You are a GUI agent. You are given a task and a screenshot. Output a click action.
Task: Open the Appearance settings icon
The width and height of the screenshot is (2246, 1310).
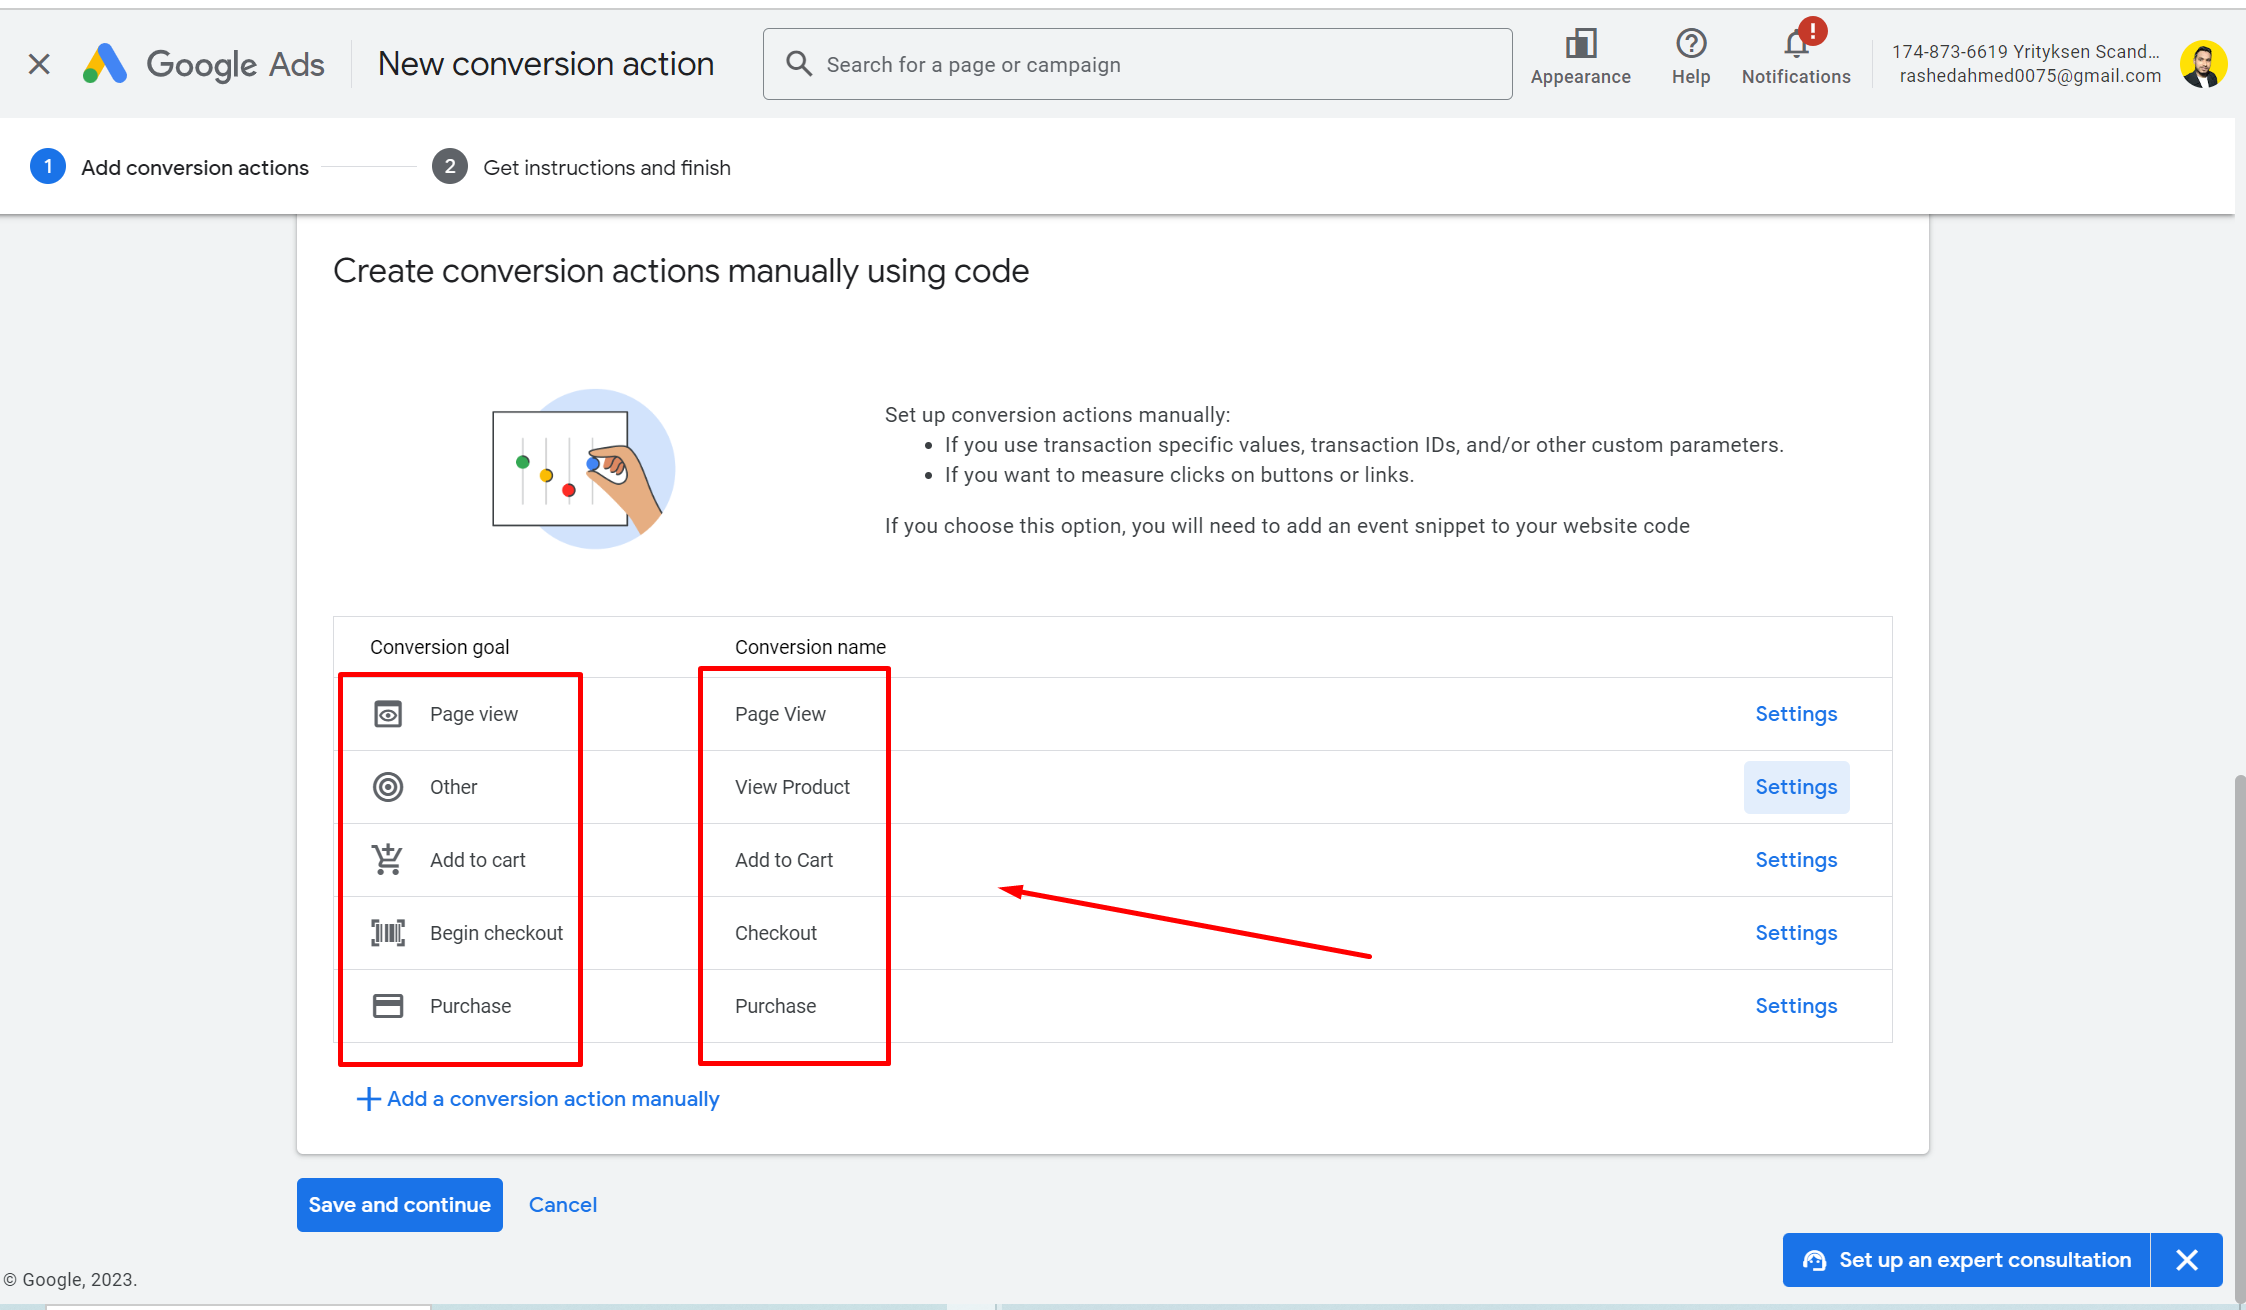(1580, 45)
